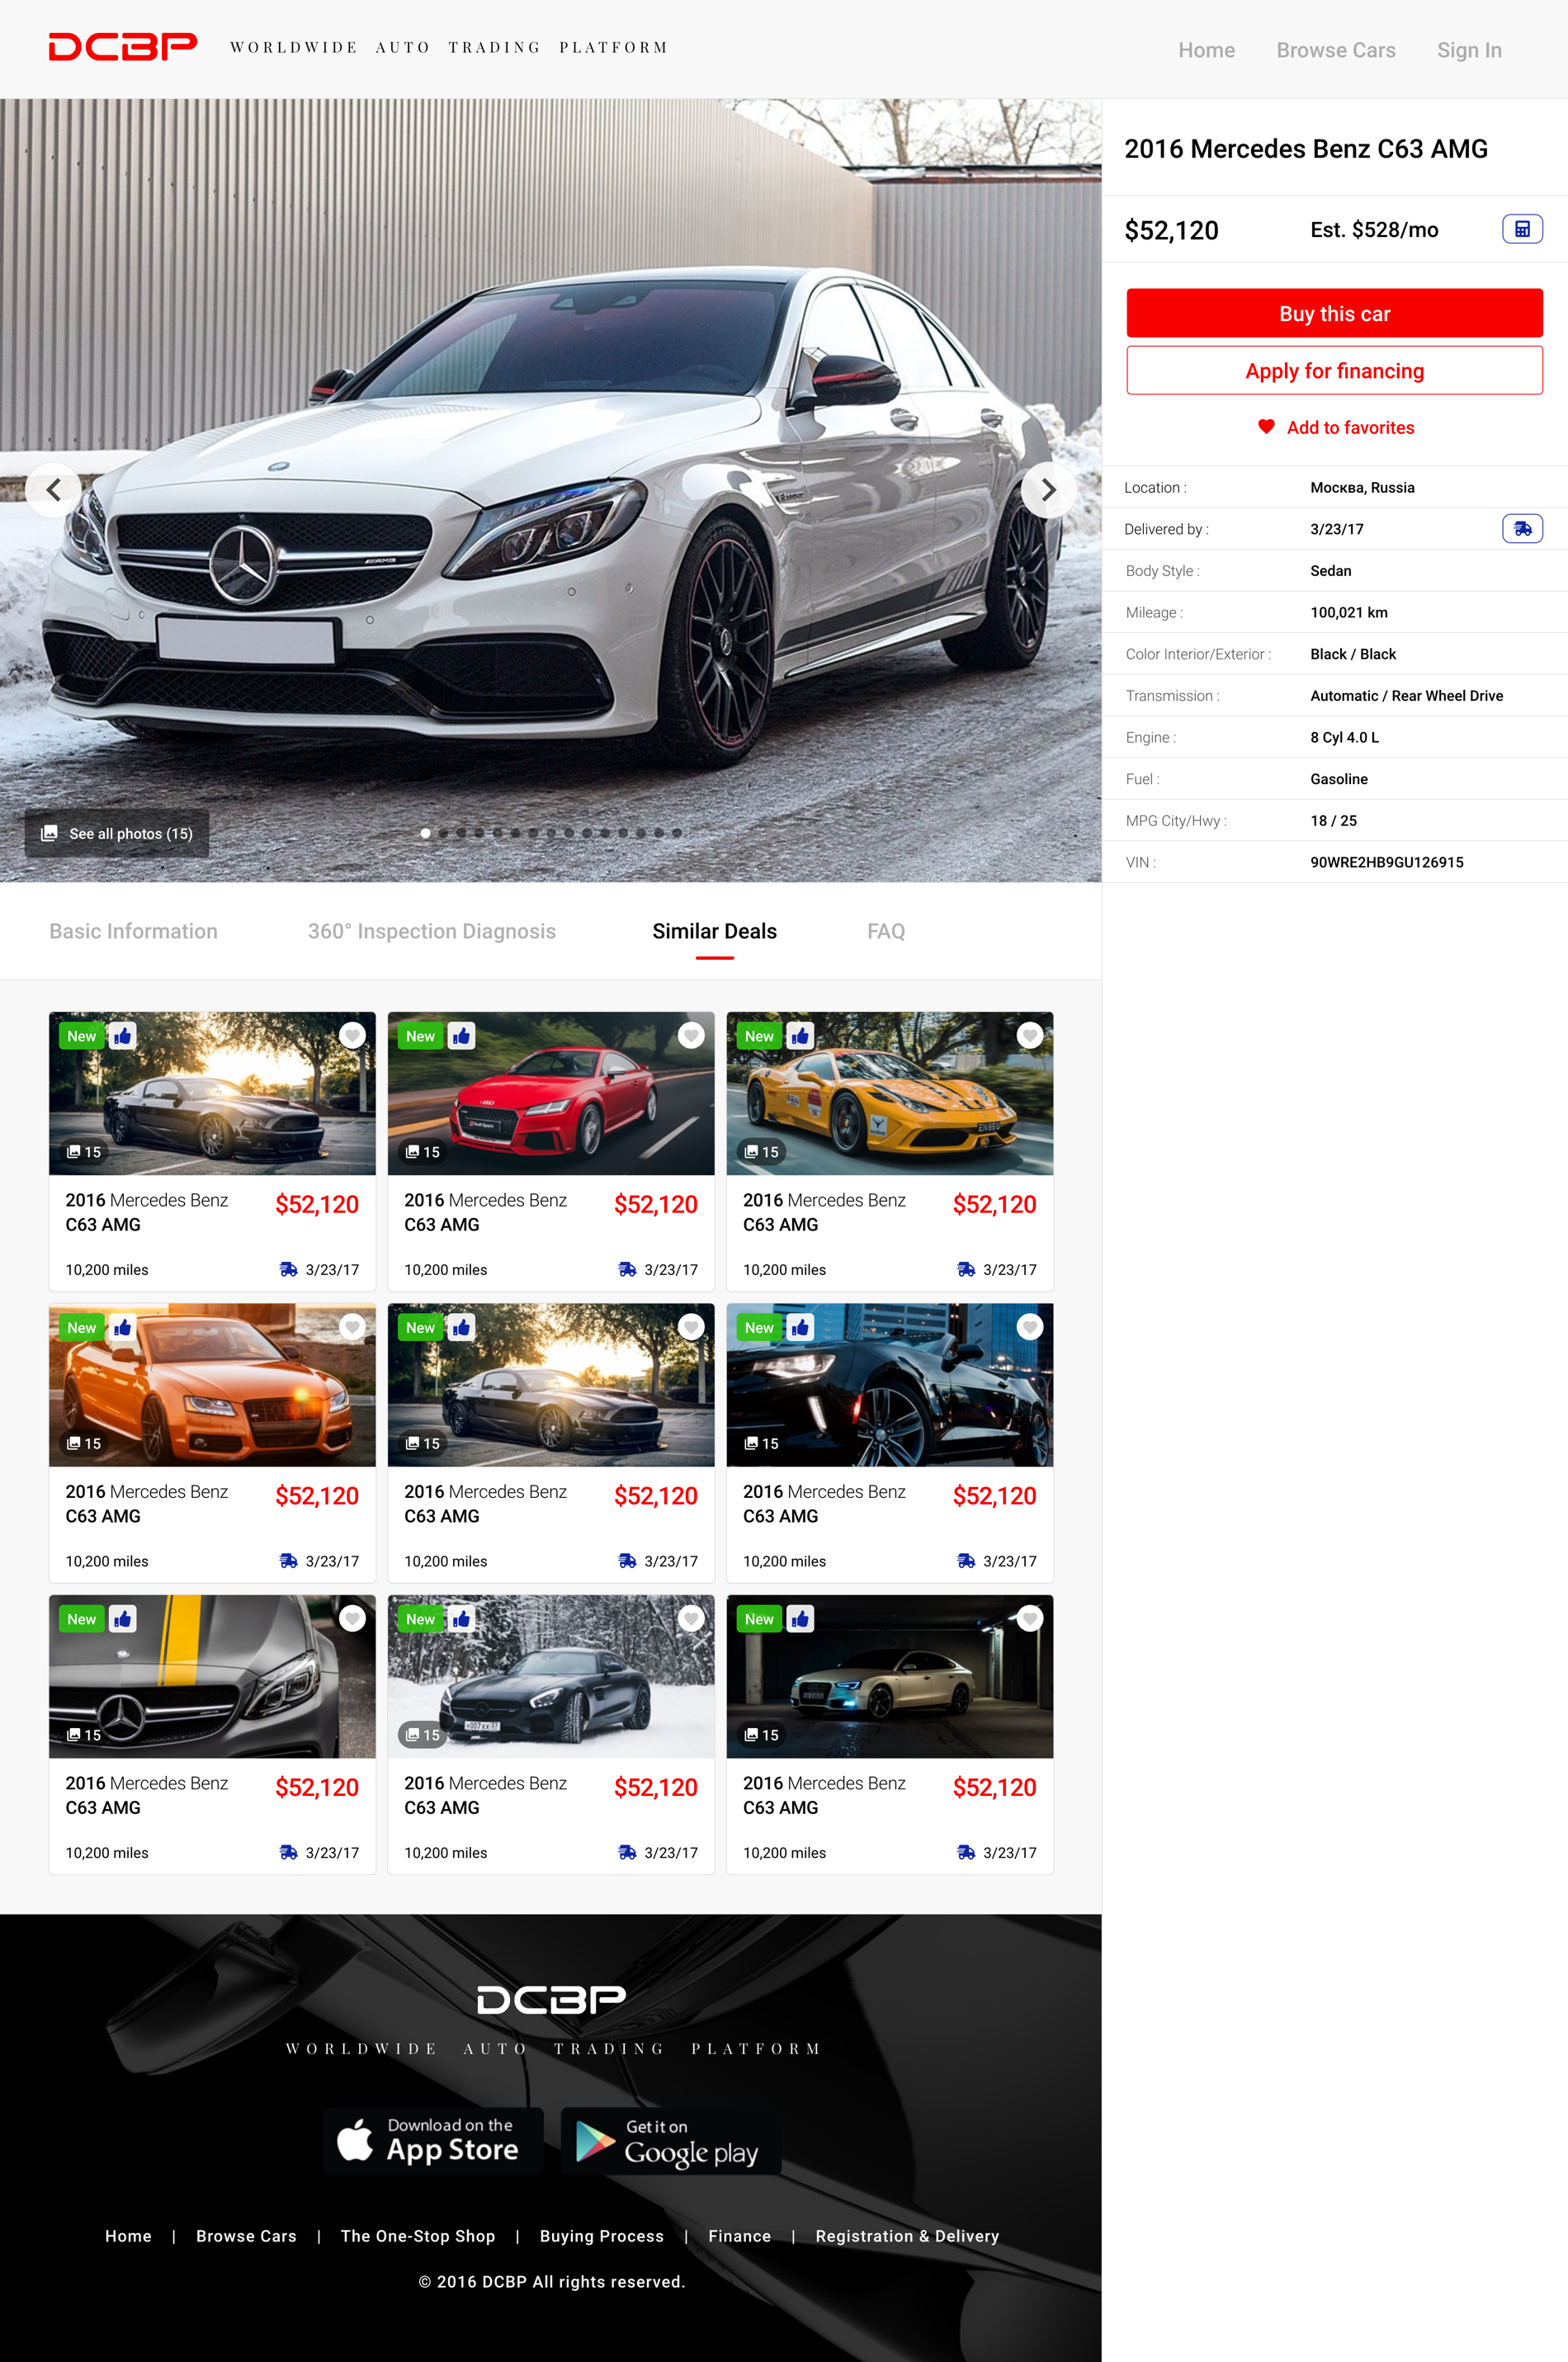Open the Buying Process footer link
The height and width of the screenshot is (2362, 1568).
pyautogui.click(x=602, y=2236)
